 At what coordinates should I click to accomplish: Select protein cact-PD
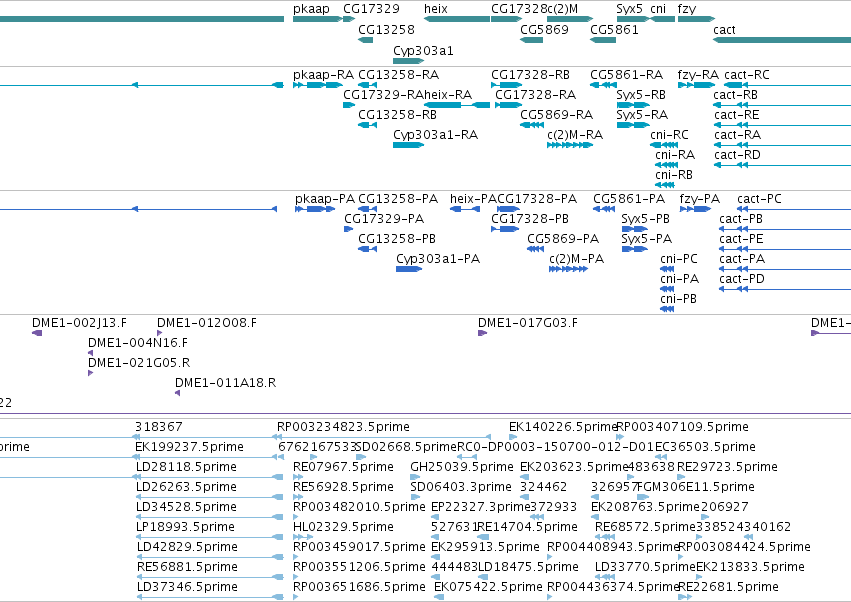742,279
